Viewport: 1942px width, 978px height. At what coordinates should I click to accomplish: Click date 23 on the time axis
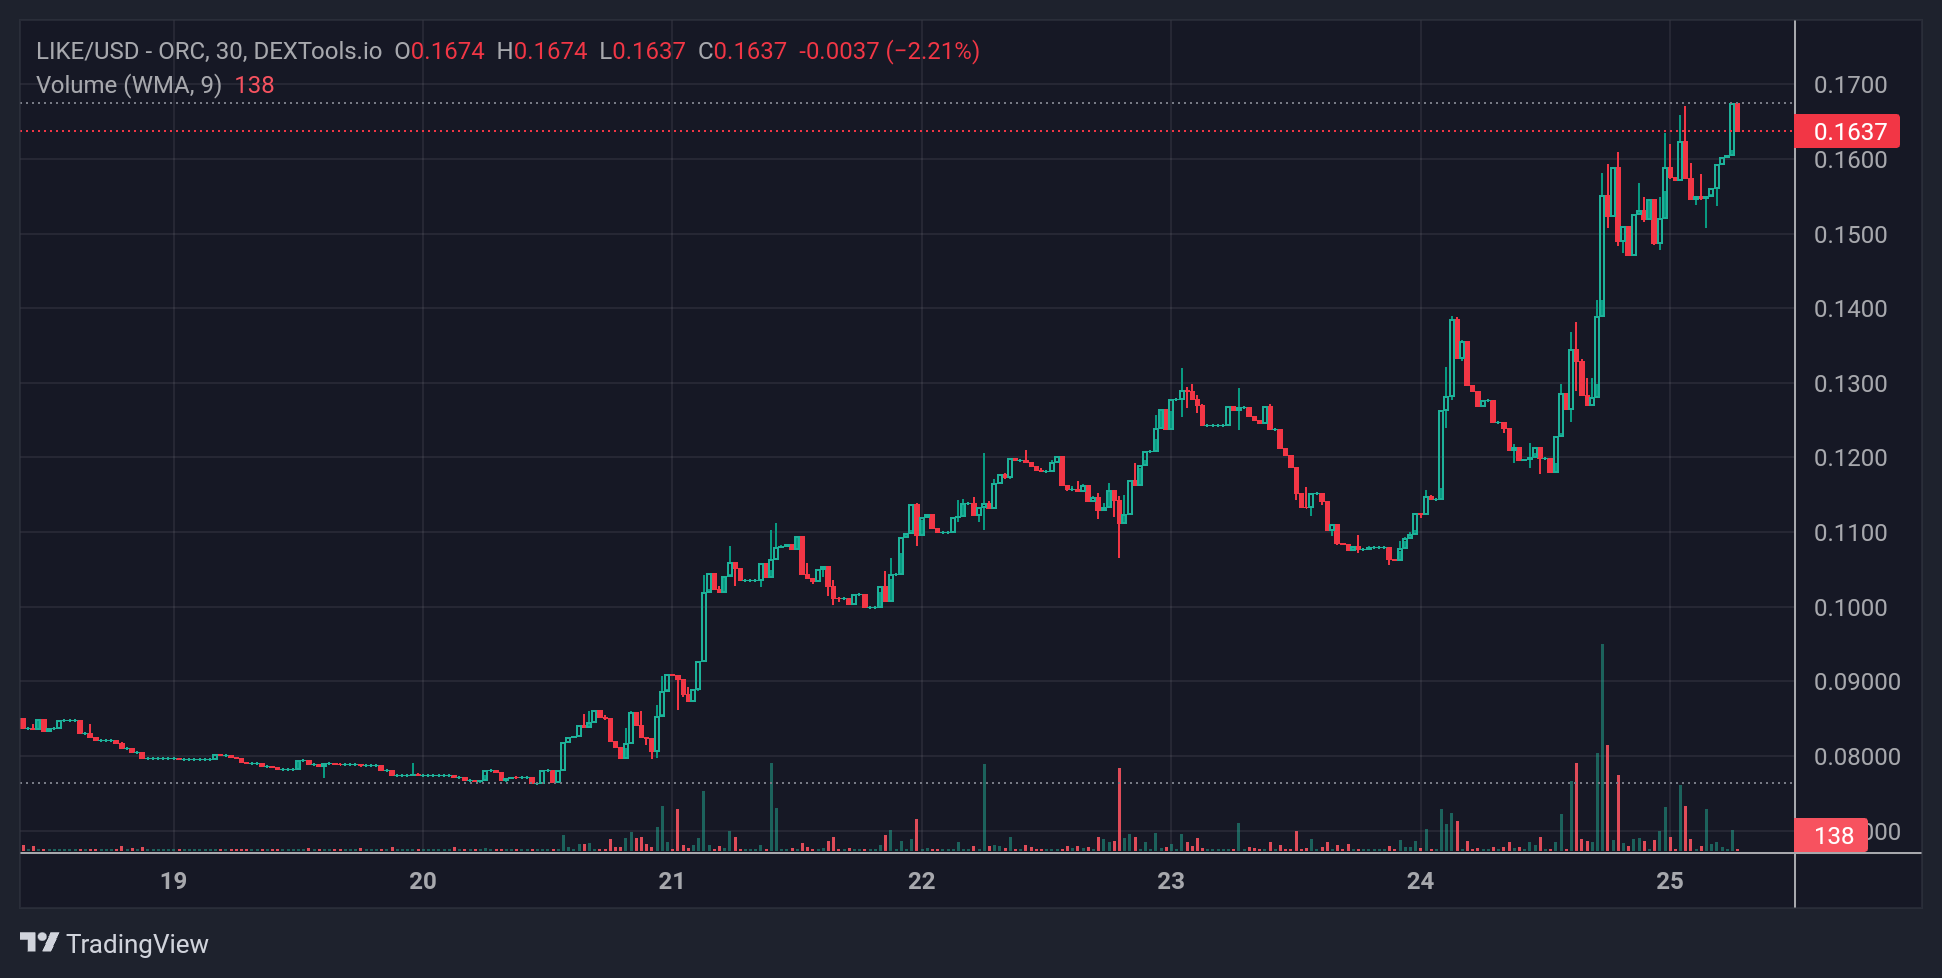[x=1170, y=881]
